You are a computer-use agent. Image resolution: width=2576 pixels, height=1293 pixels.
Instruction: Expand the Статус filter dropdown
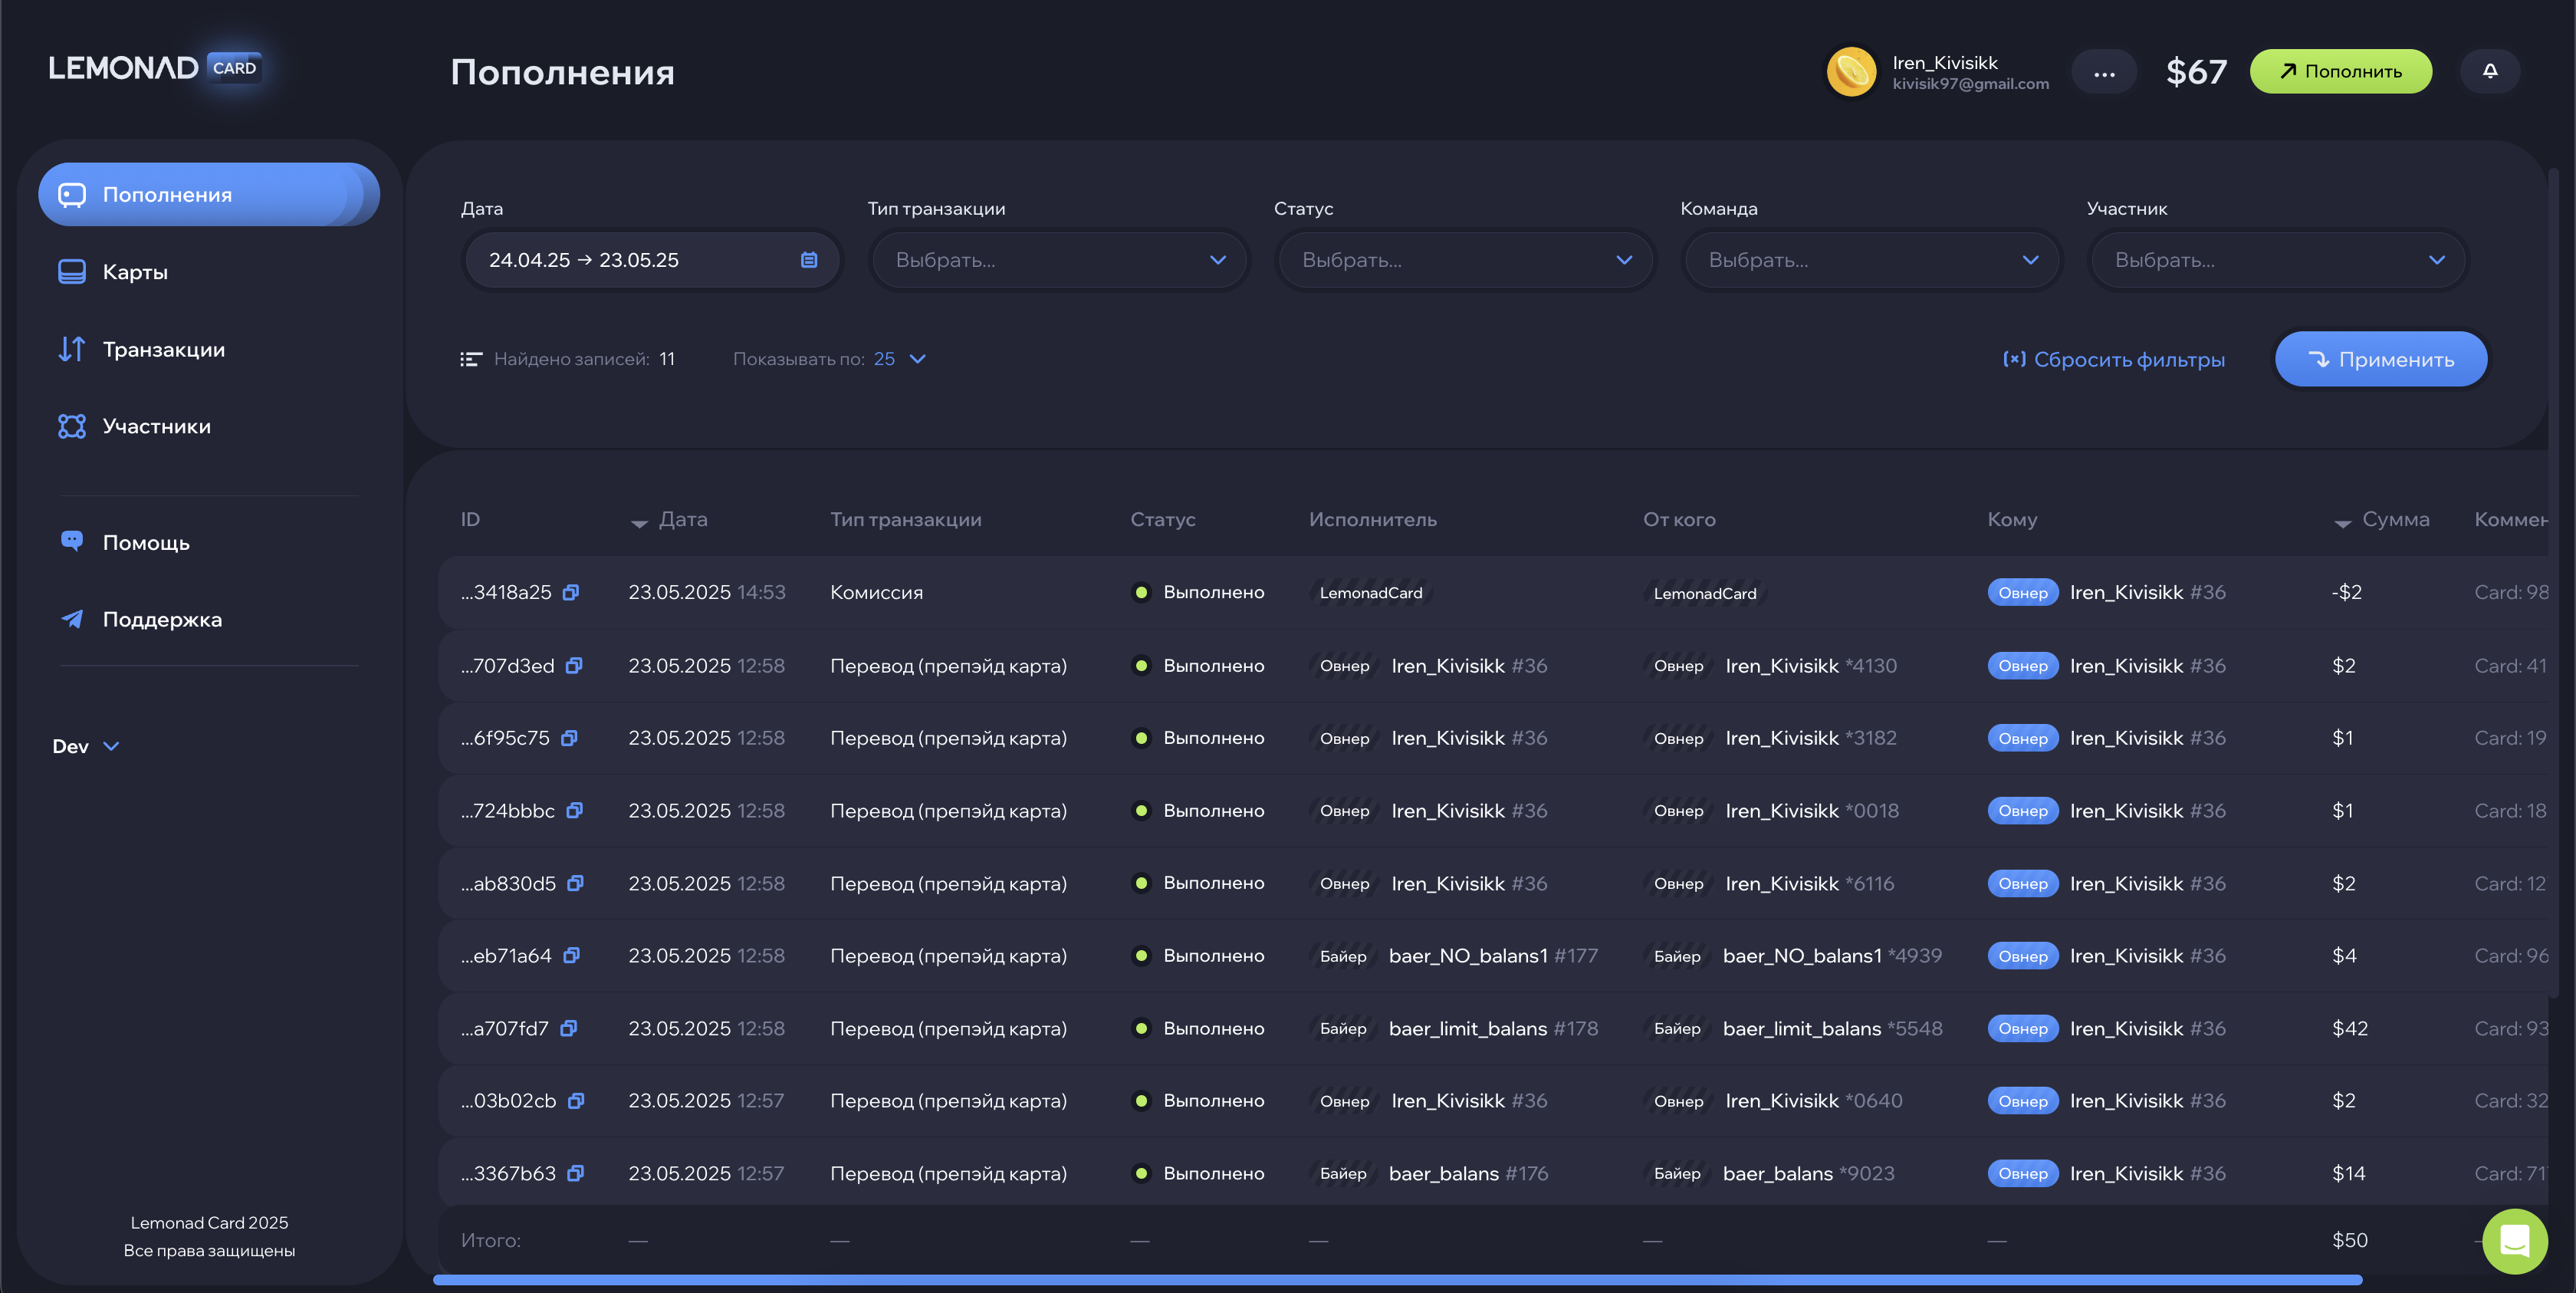tap(1465, 260)
